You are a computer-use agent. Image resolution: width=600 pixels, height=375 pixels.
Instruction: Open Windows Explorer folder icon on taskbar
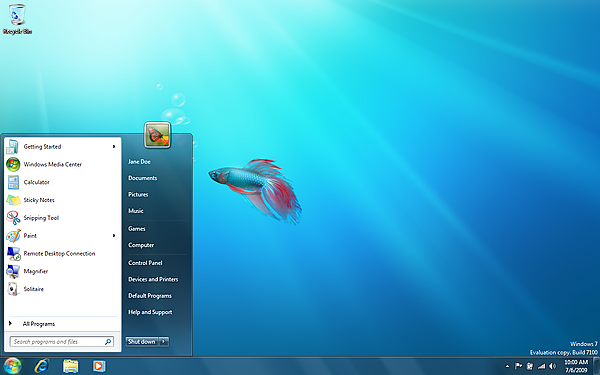pyautogui.click(x=70, y=366)
